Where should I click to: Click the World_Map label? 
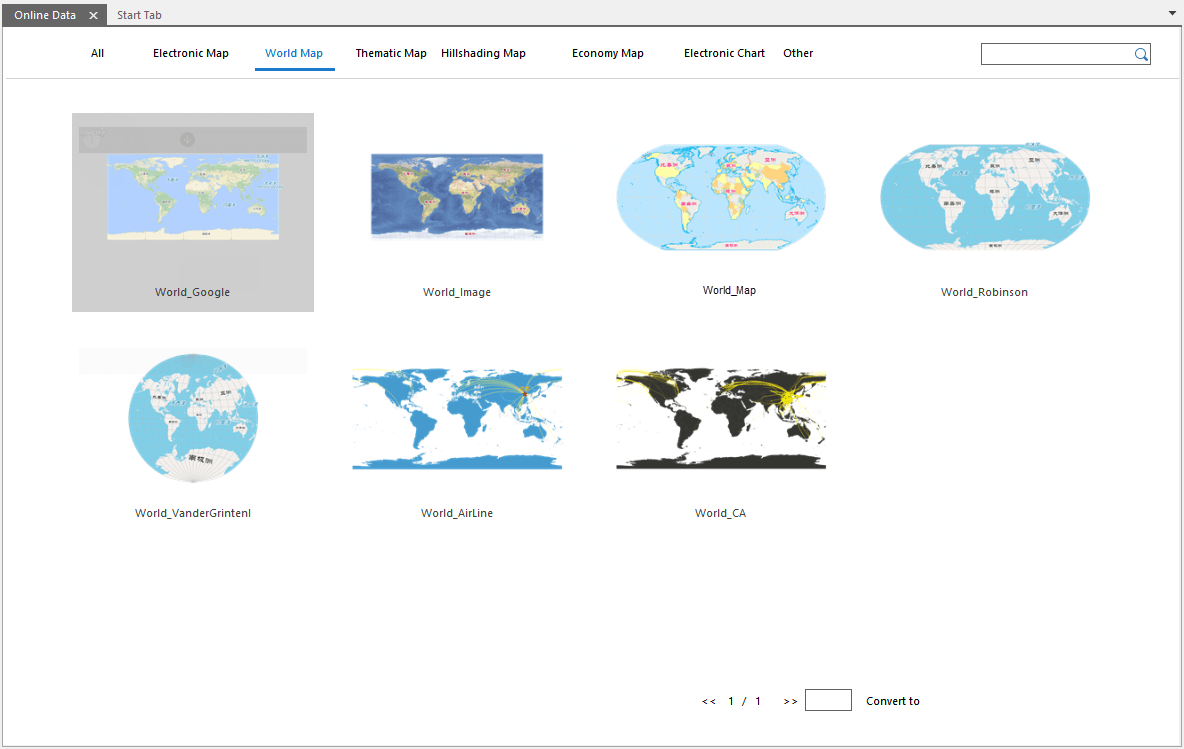[729, 291]
